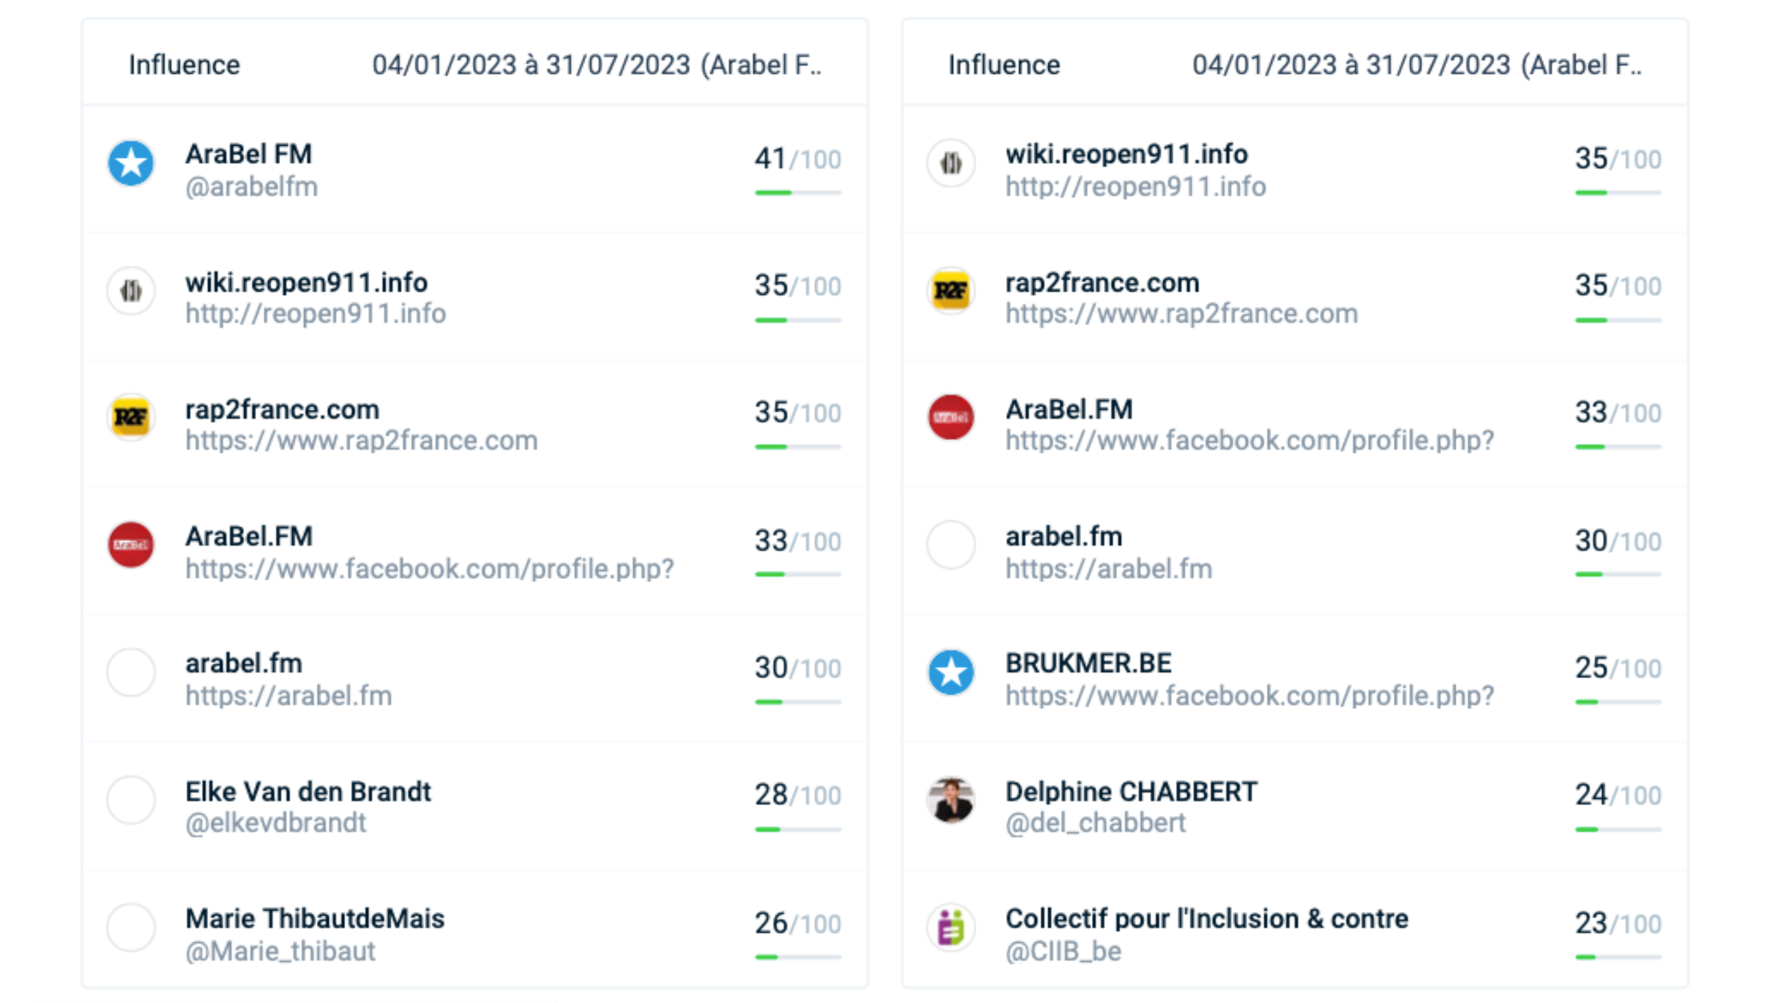
Task: Click the Collectif pour l'Inclusion avatar icon
Action: click(951, 927)
